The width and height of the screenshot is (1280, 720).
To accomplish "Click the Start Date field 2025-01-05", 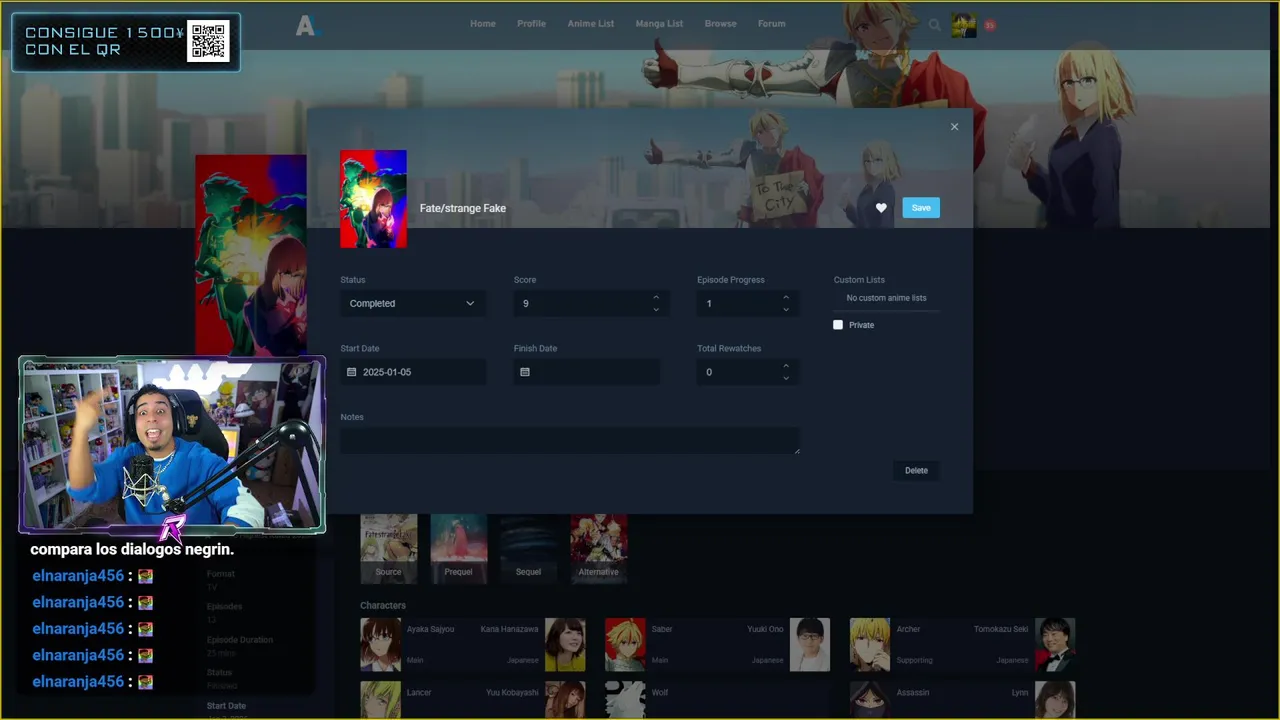I will [x=413, y=372].
